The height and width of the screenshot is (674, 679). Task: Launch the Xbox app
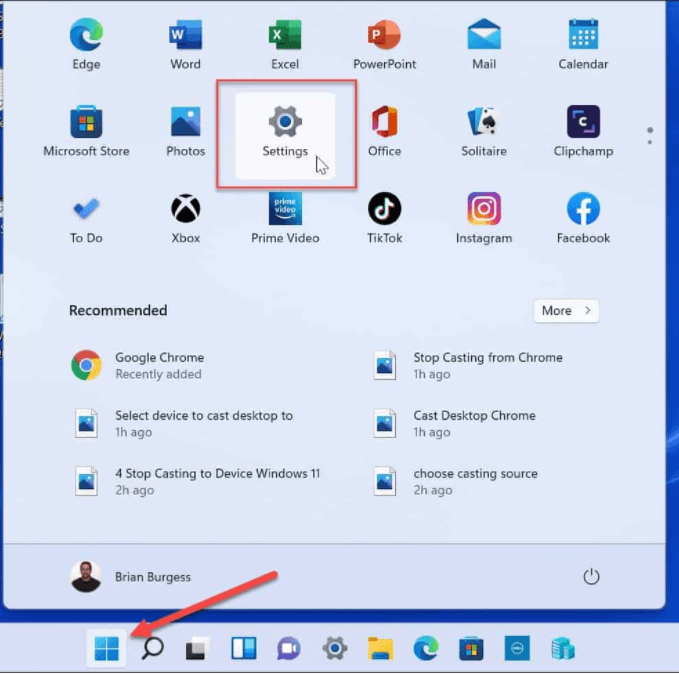[x=185, y=218]
